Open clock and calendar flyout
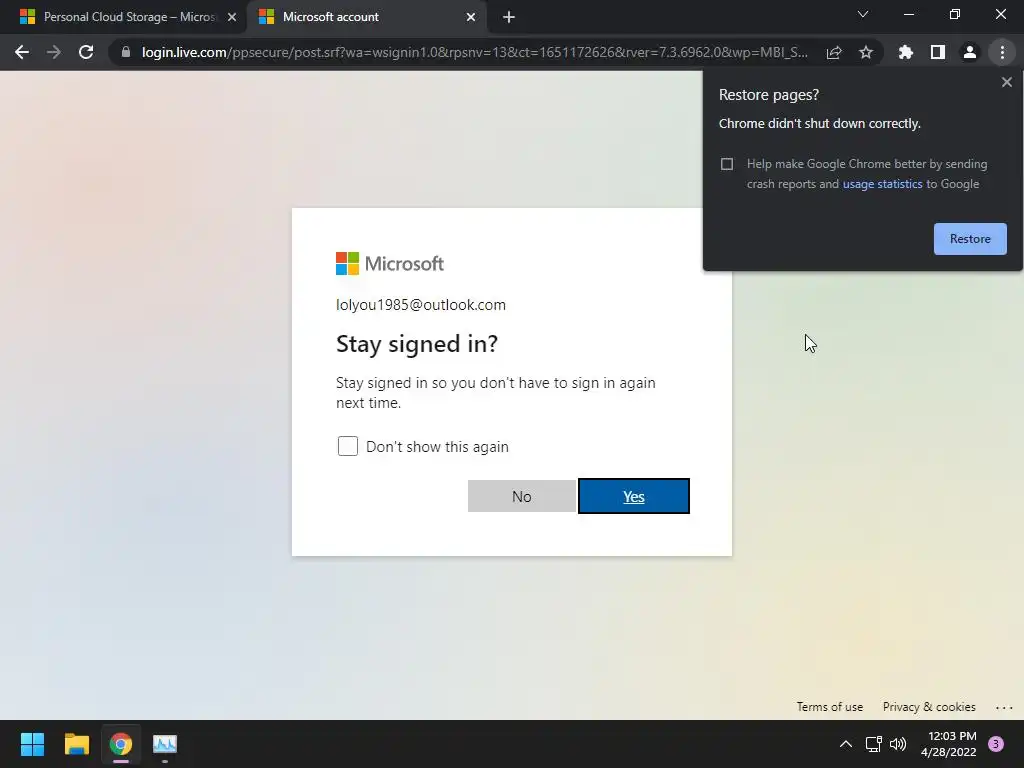The height and width of the screenshot is (768, 1024). click(948, 744)
